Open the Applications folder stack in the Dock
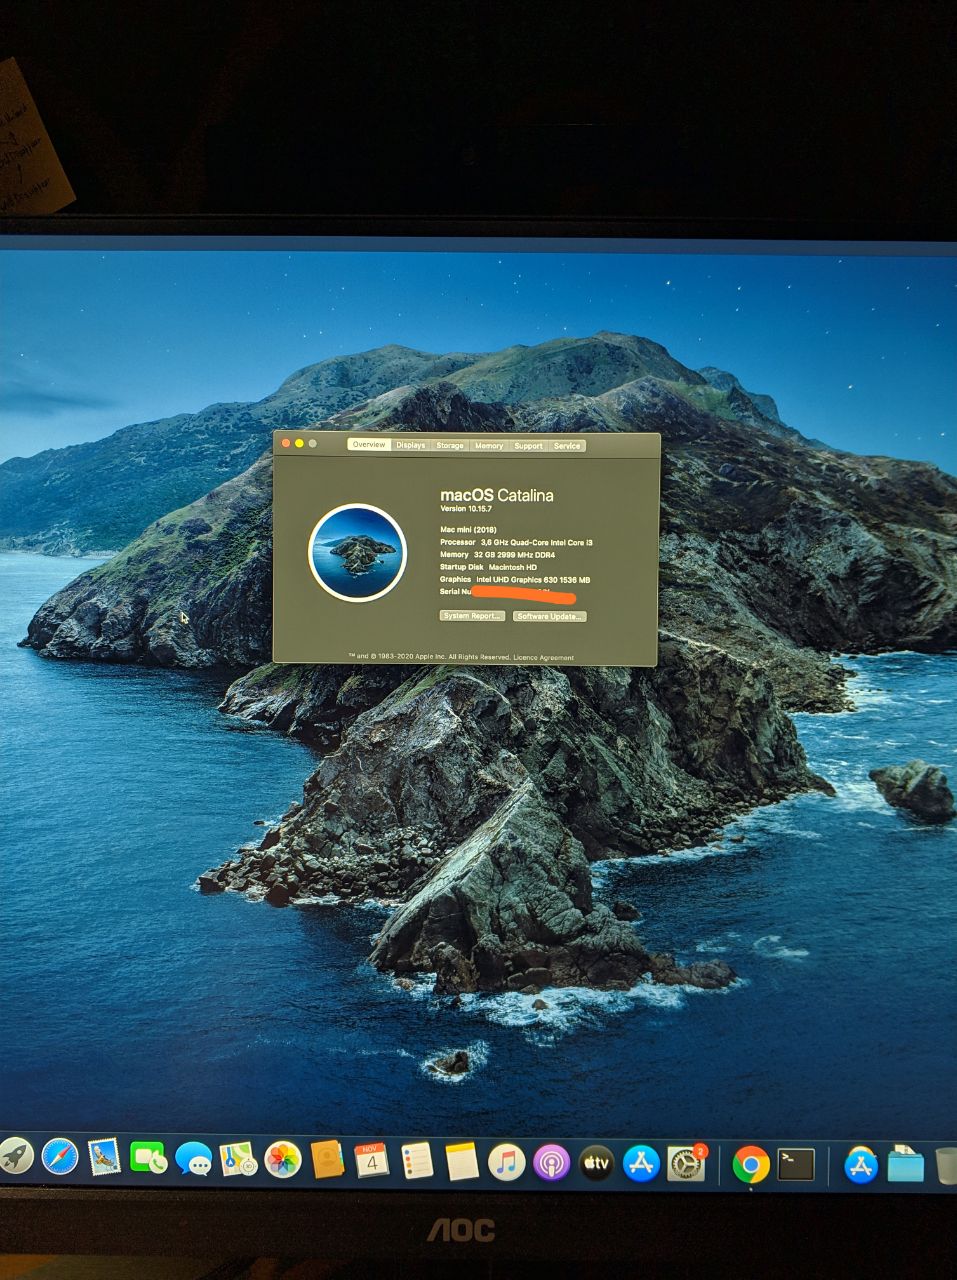Screen dimensions: 957x1280 861,1165
